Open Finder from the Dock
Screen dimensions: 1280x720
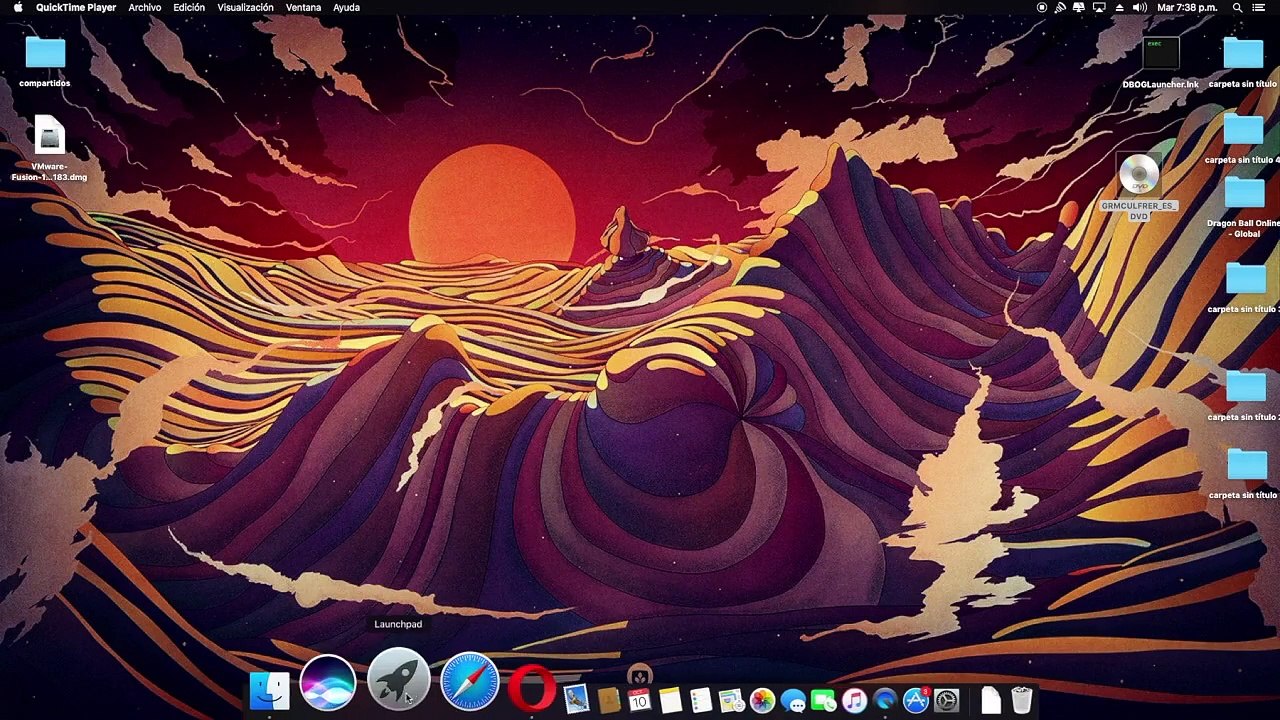(x=269, y=691)
